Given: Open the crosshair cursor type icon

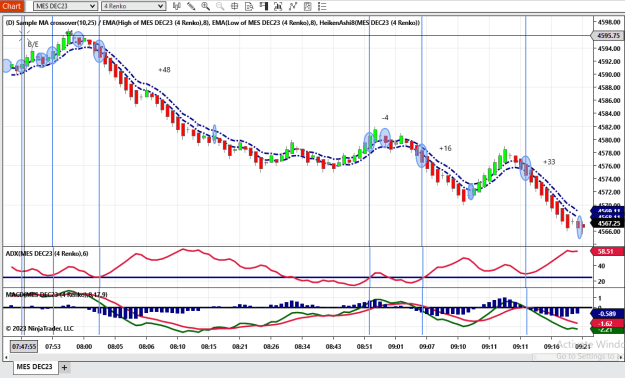Looking at the screenshot, I should coord(234,6).
